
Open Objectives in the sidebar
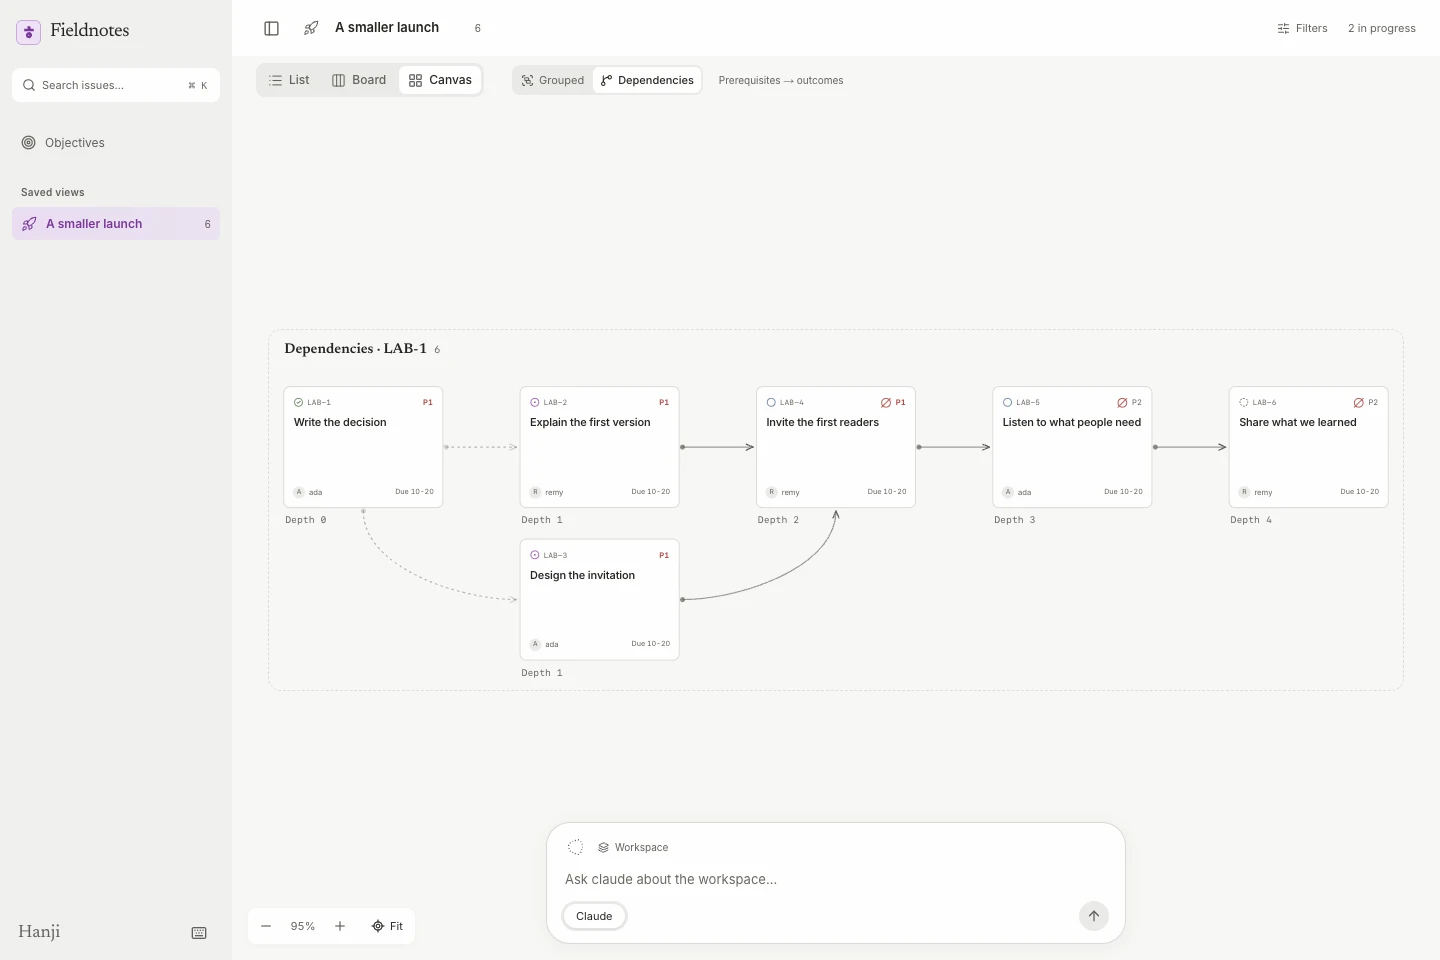coord(116,143)
